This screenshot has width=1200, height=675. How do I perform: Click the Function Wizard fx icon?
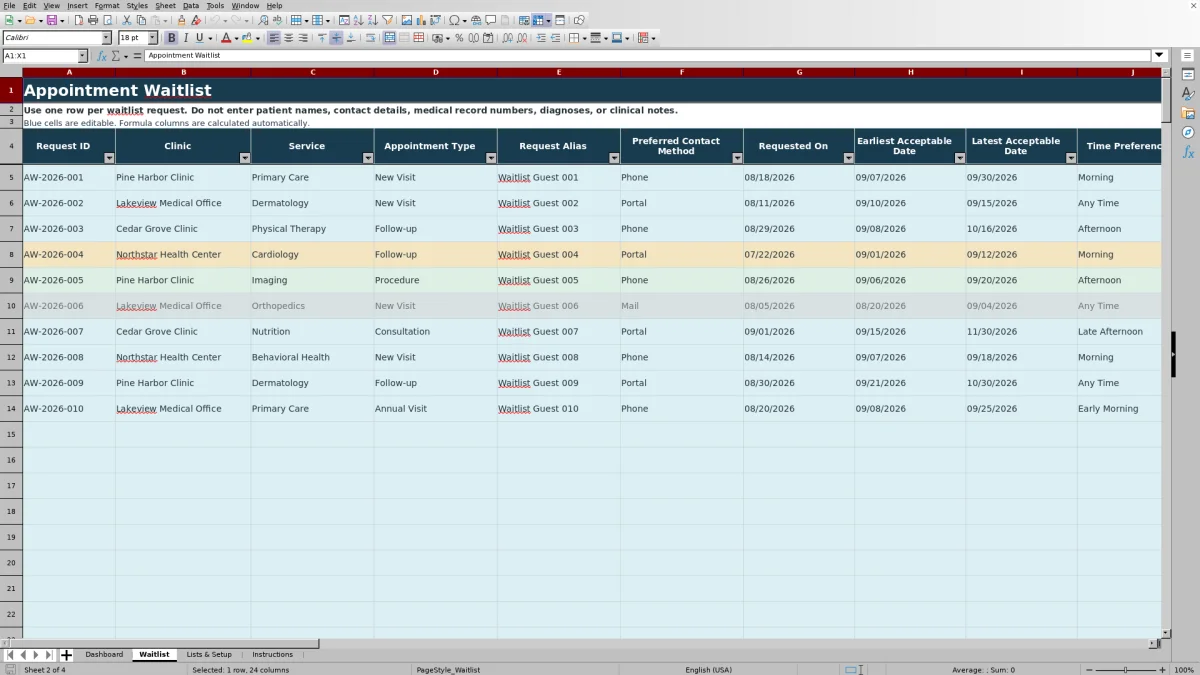click(x=102, y=56)
